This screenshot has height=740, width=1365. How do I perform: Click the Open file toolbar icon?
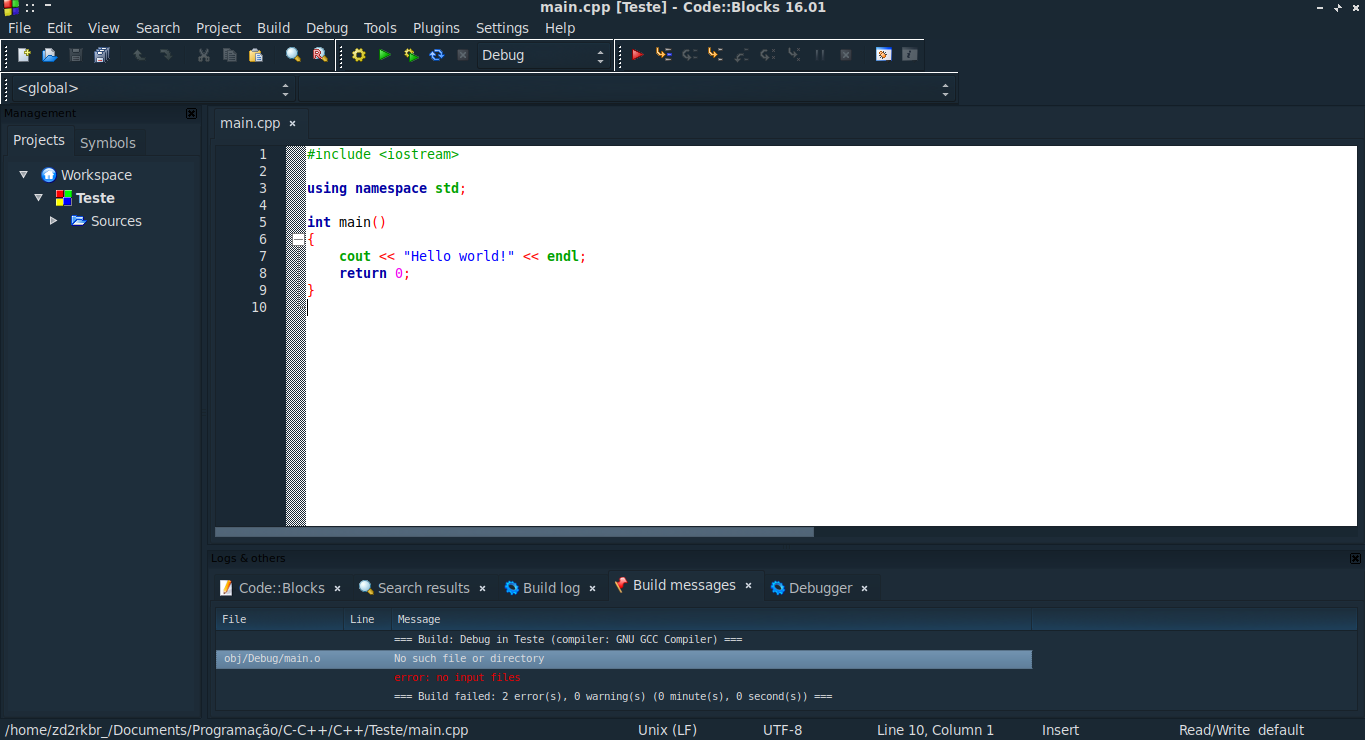tap(49, 55)
